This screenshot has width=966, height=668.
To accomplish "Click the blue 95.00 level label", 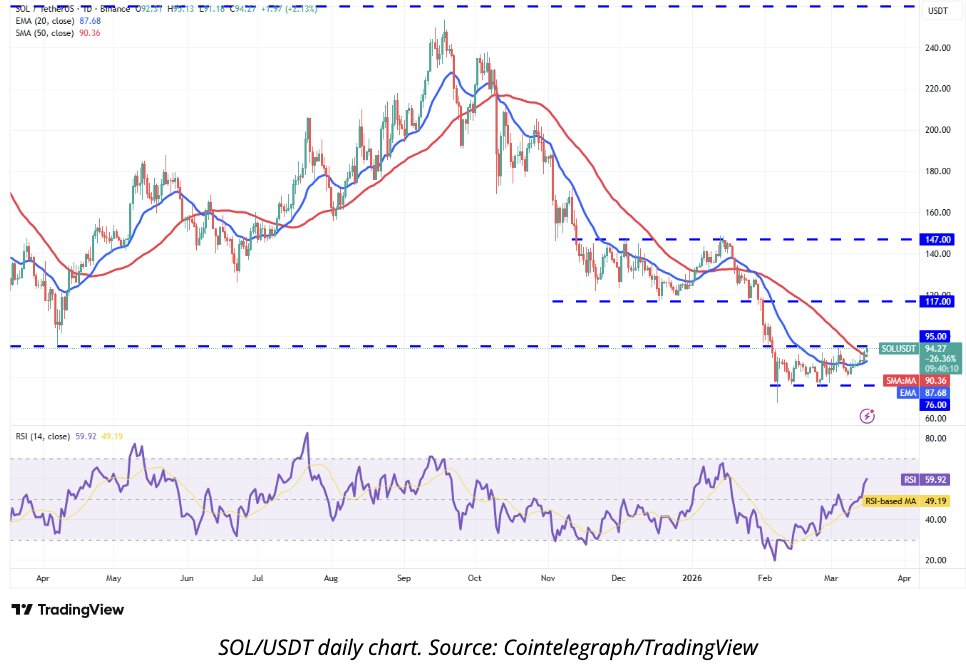I will click(x=936, y=336).
